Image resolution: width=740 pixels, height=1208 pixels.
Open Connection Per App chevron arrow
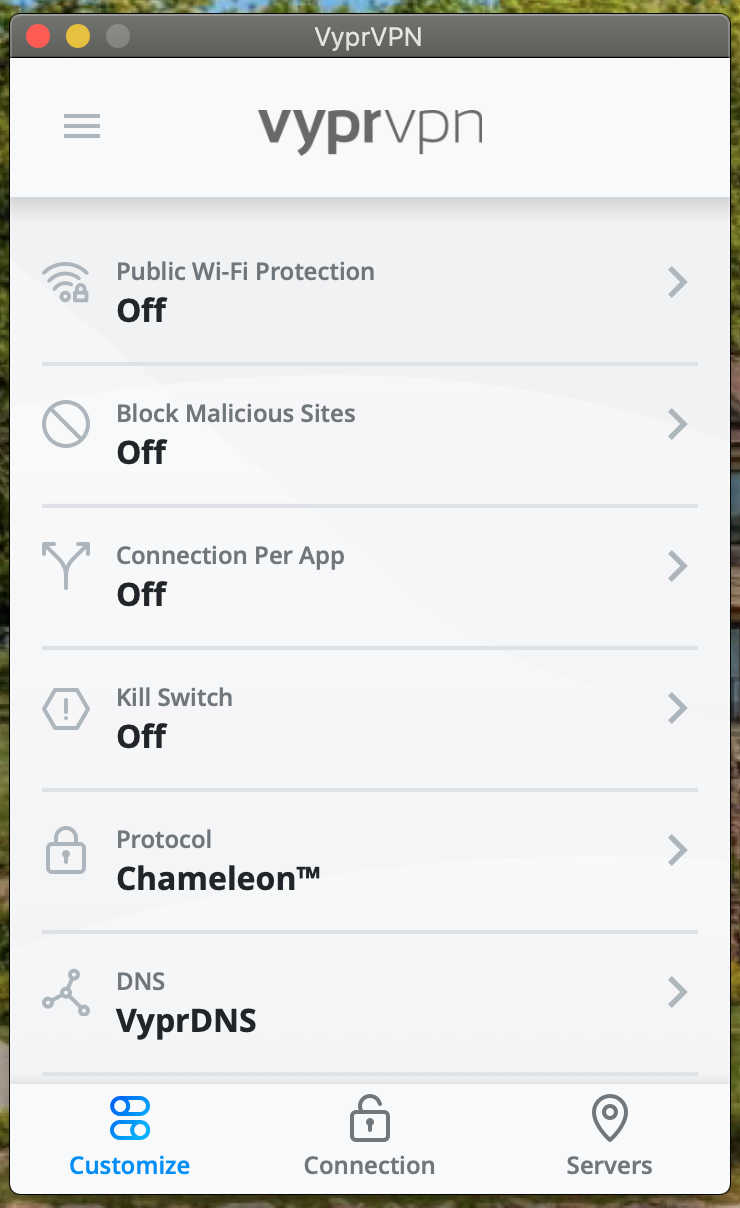click(x=678, y=567)
